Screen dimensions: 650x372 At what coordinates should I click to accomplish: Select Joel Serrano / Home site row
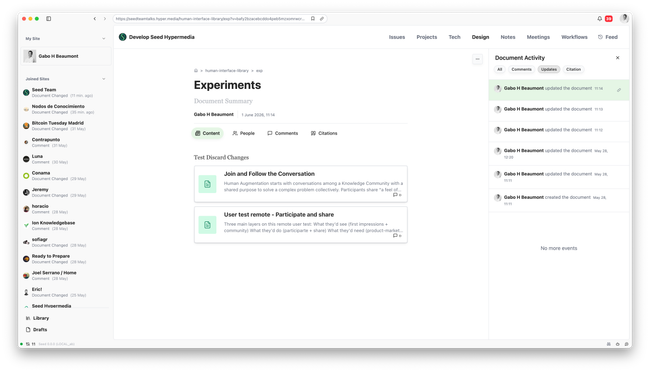click(x=66, y=275)
